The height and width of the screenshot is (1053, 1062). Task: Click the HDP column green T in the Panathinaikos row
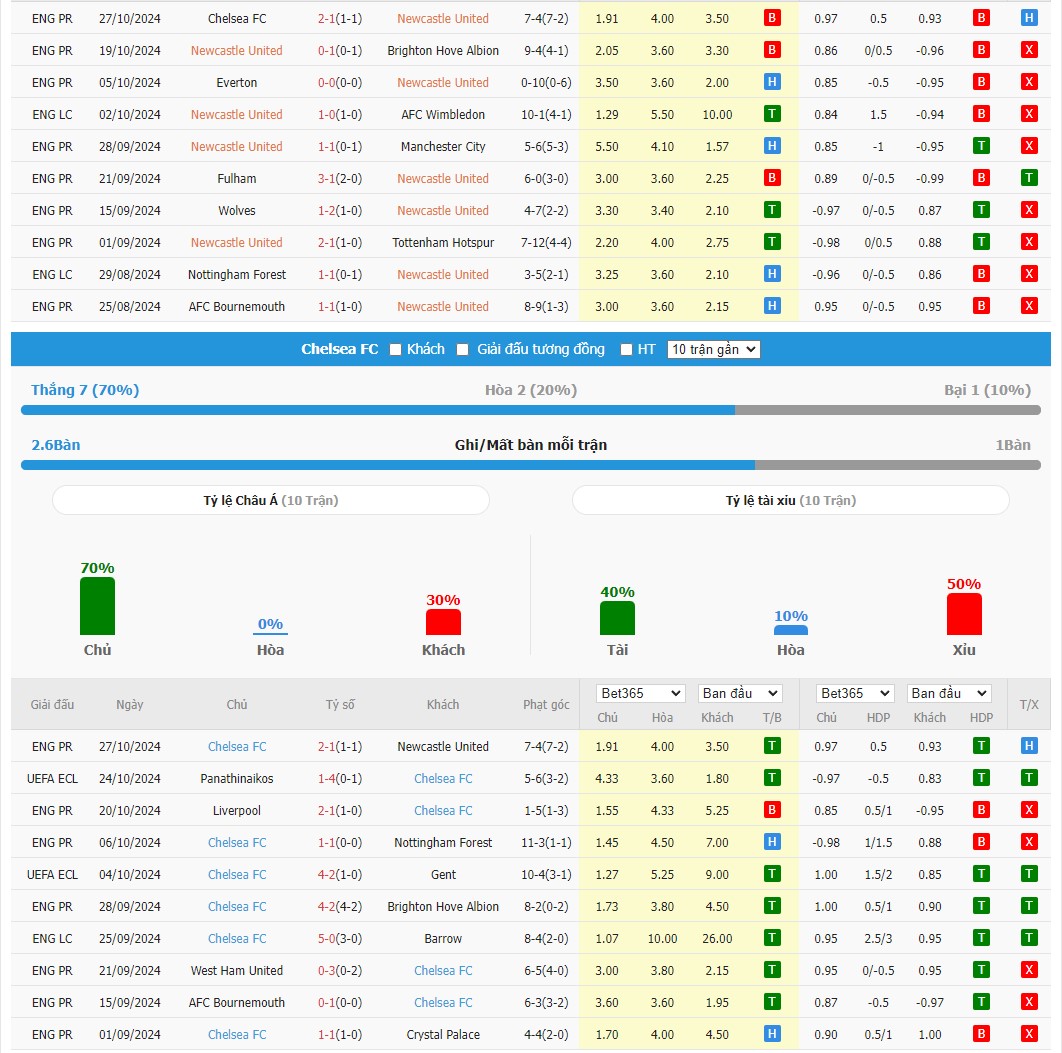(x=981, y=778)
